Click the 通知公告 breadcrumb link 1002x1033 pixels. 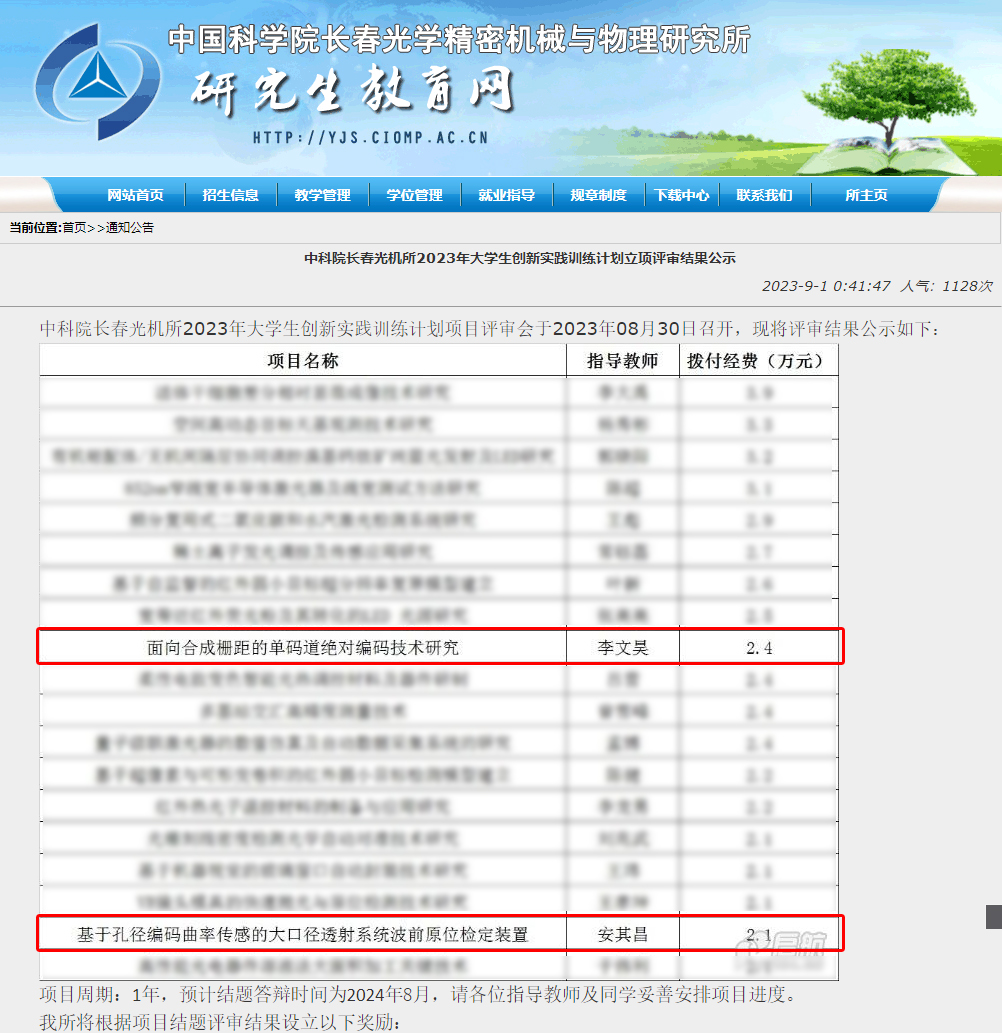[x=130, y=228]
